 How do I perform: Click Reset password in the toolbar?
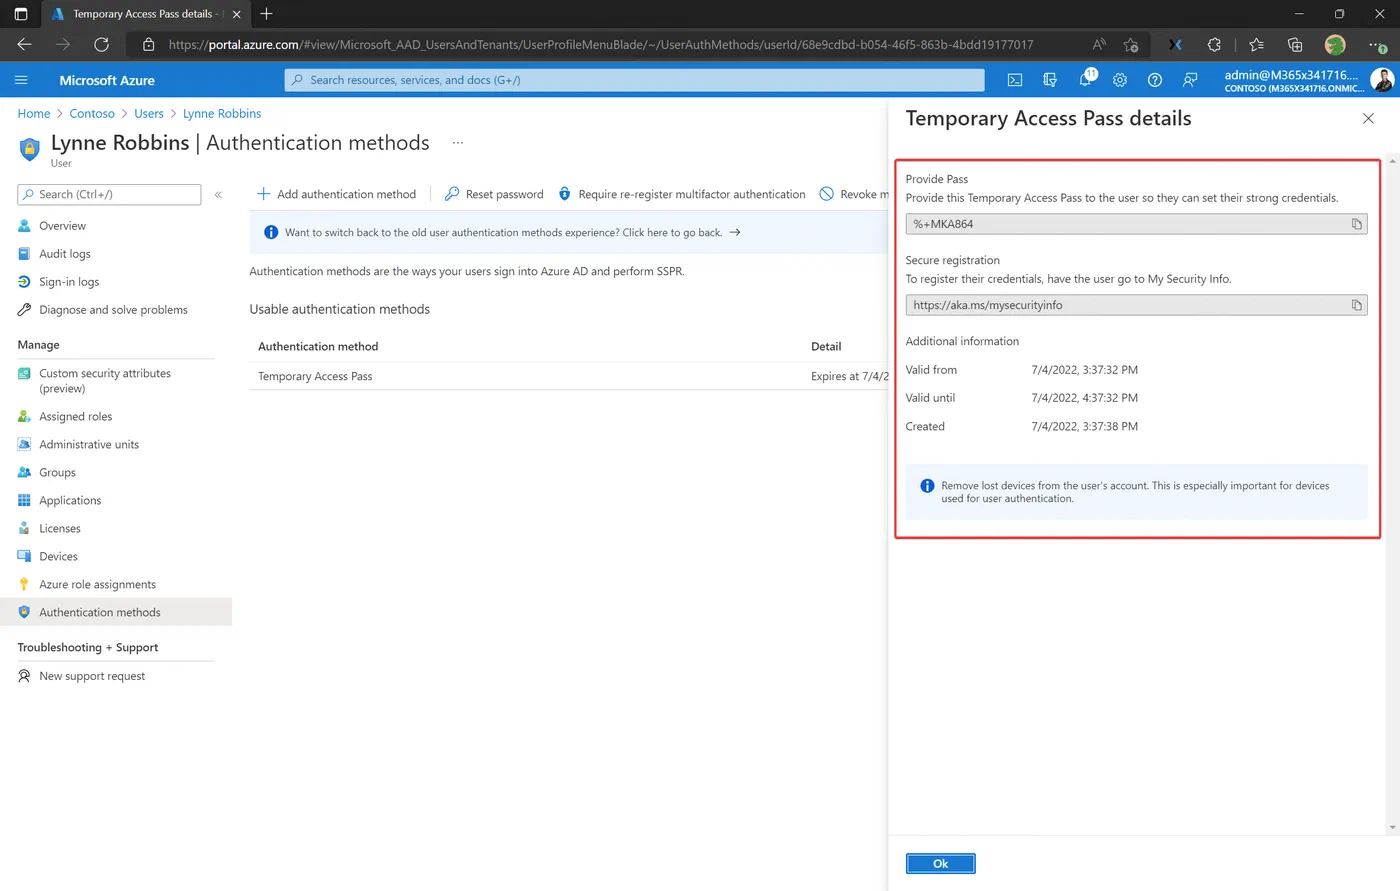coord(494,194)
